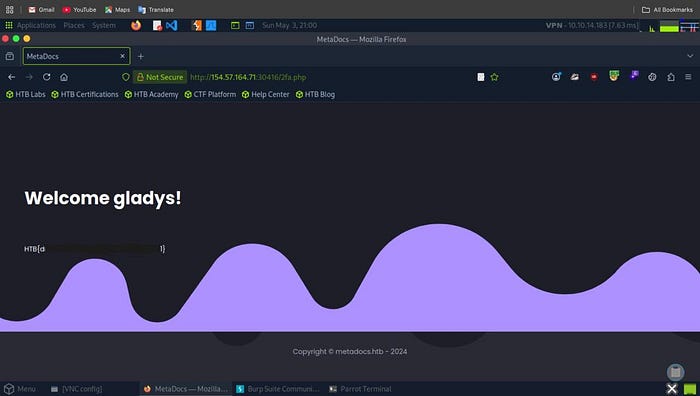This screenshot has height=396, width=700.
Task: Click the Not Secure connection badge
Action: coord(160,77)
